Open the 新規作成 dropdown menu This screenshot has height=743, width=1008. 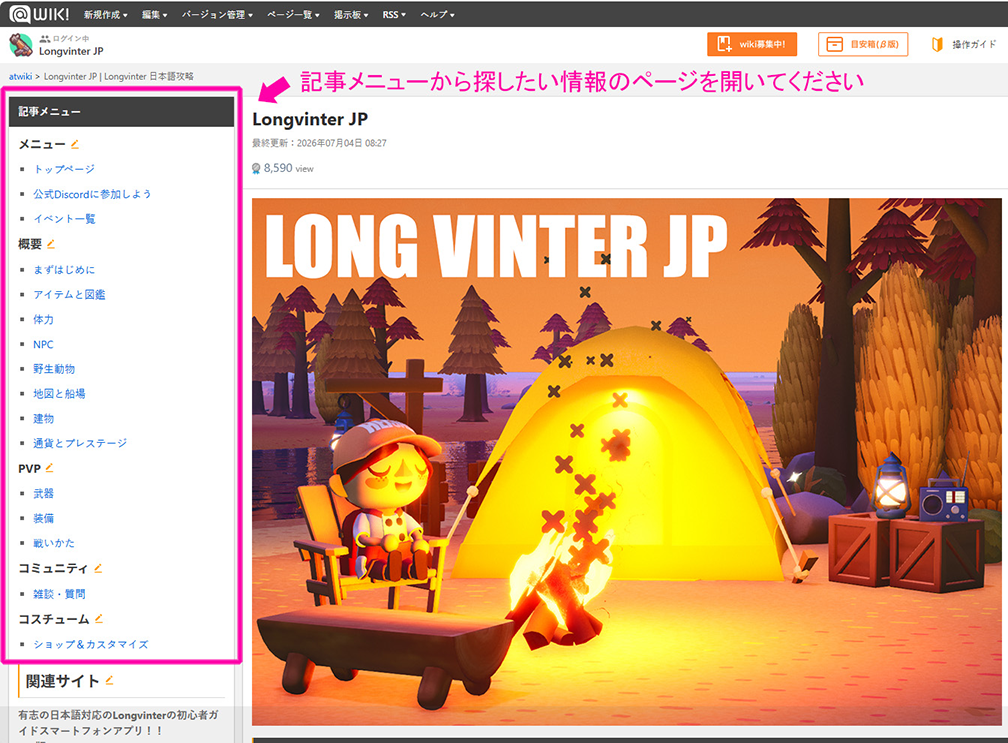coord(105,14)
